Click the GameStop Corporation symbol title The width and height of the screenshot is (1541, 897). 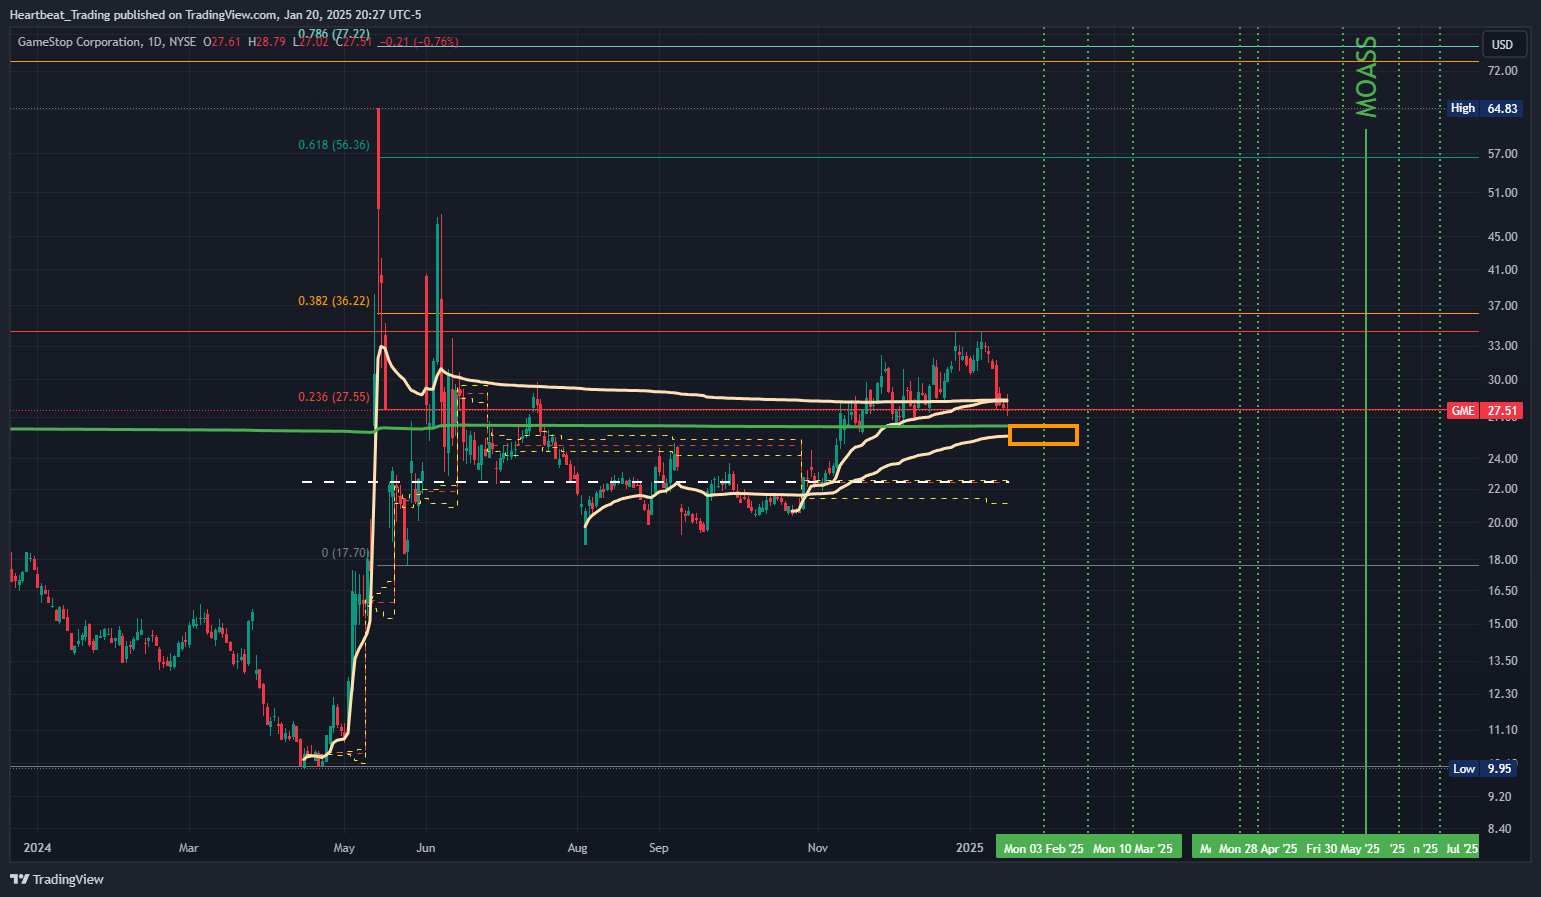point(79,42)
